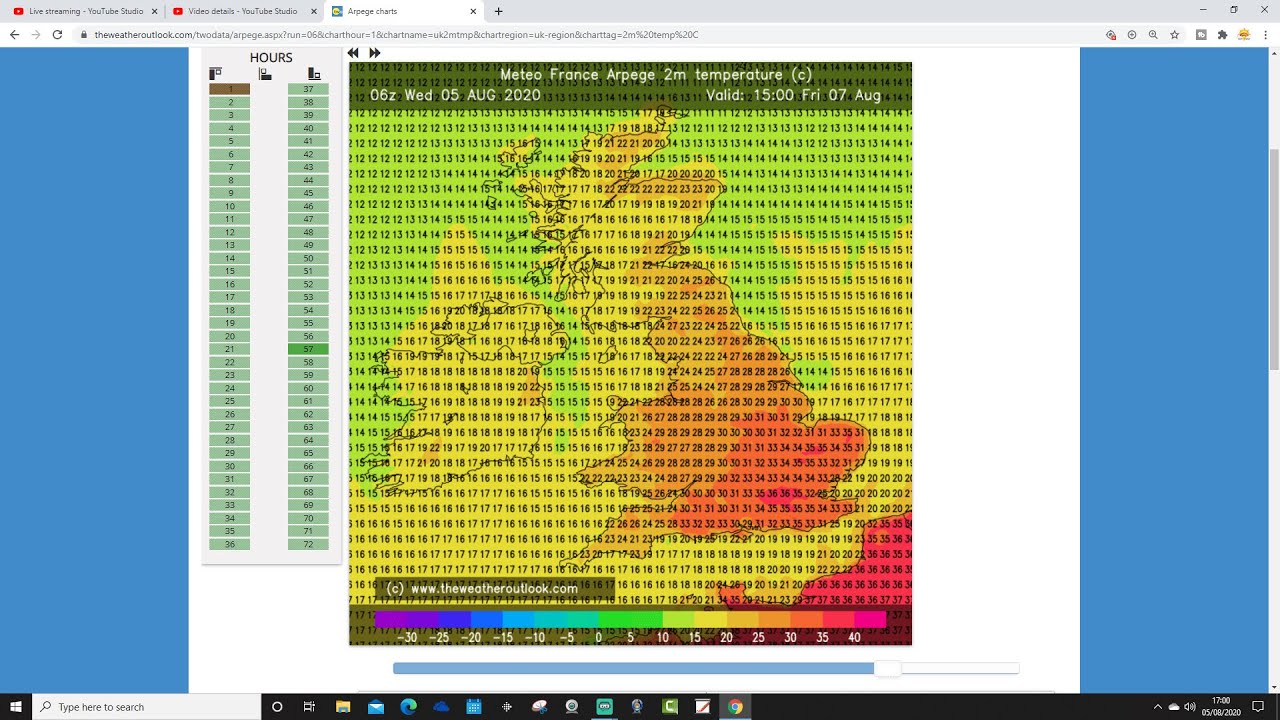The width and height of the screenshot is (1280, 720).
Task: Open the browser extensions puzzle icon
Action: tap(1222, 34)
